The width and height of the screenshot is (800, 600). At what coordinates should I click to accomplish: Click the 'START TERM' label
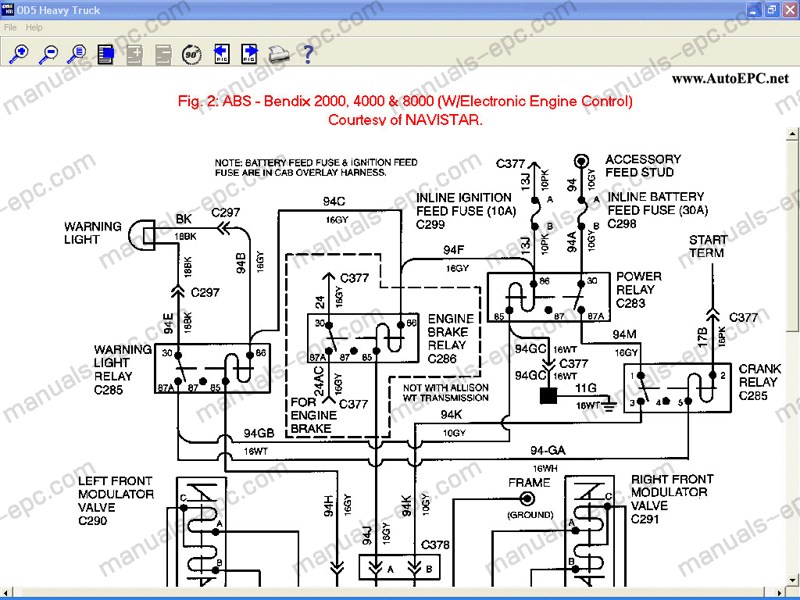708,246
